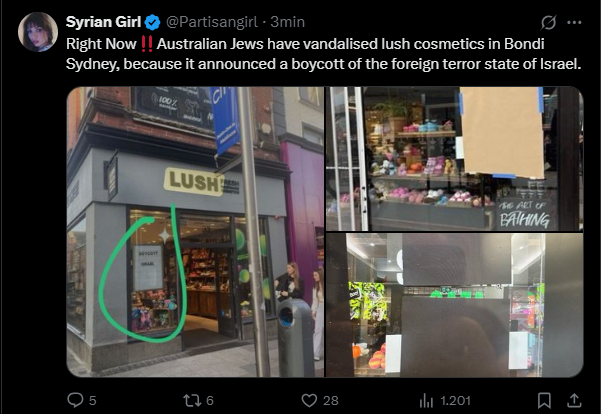Bookmark this tweet
This screenshot has height=414, width=601.
544,400
